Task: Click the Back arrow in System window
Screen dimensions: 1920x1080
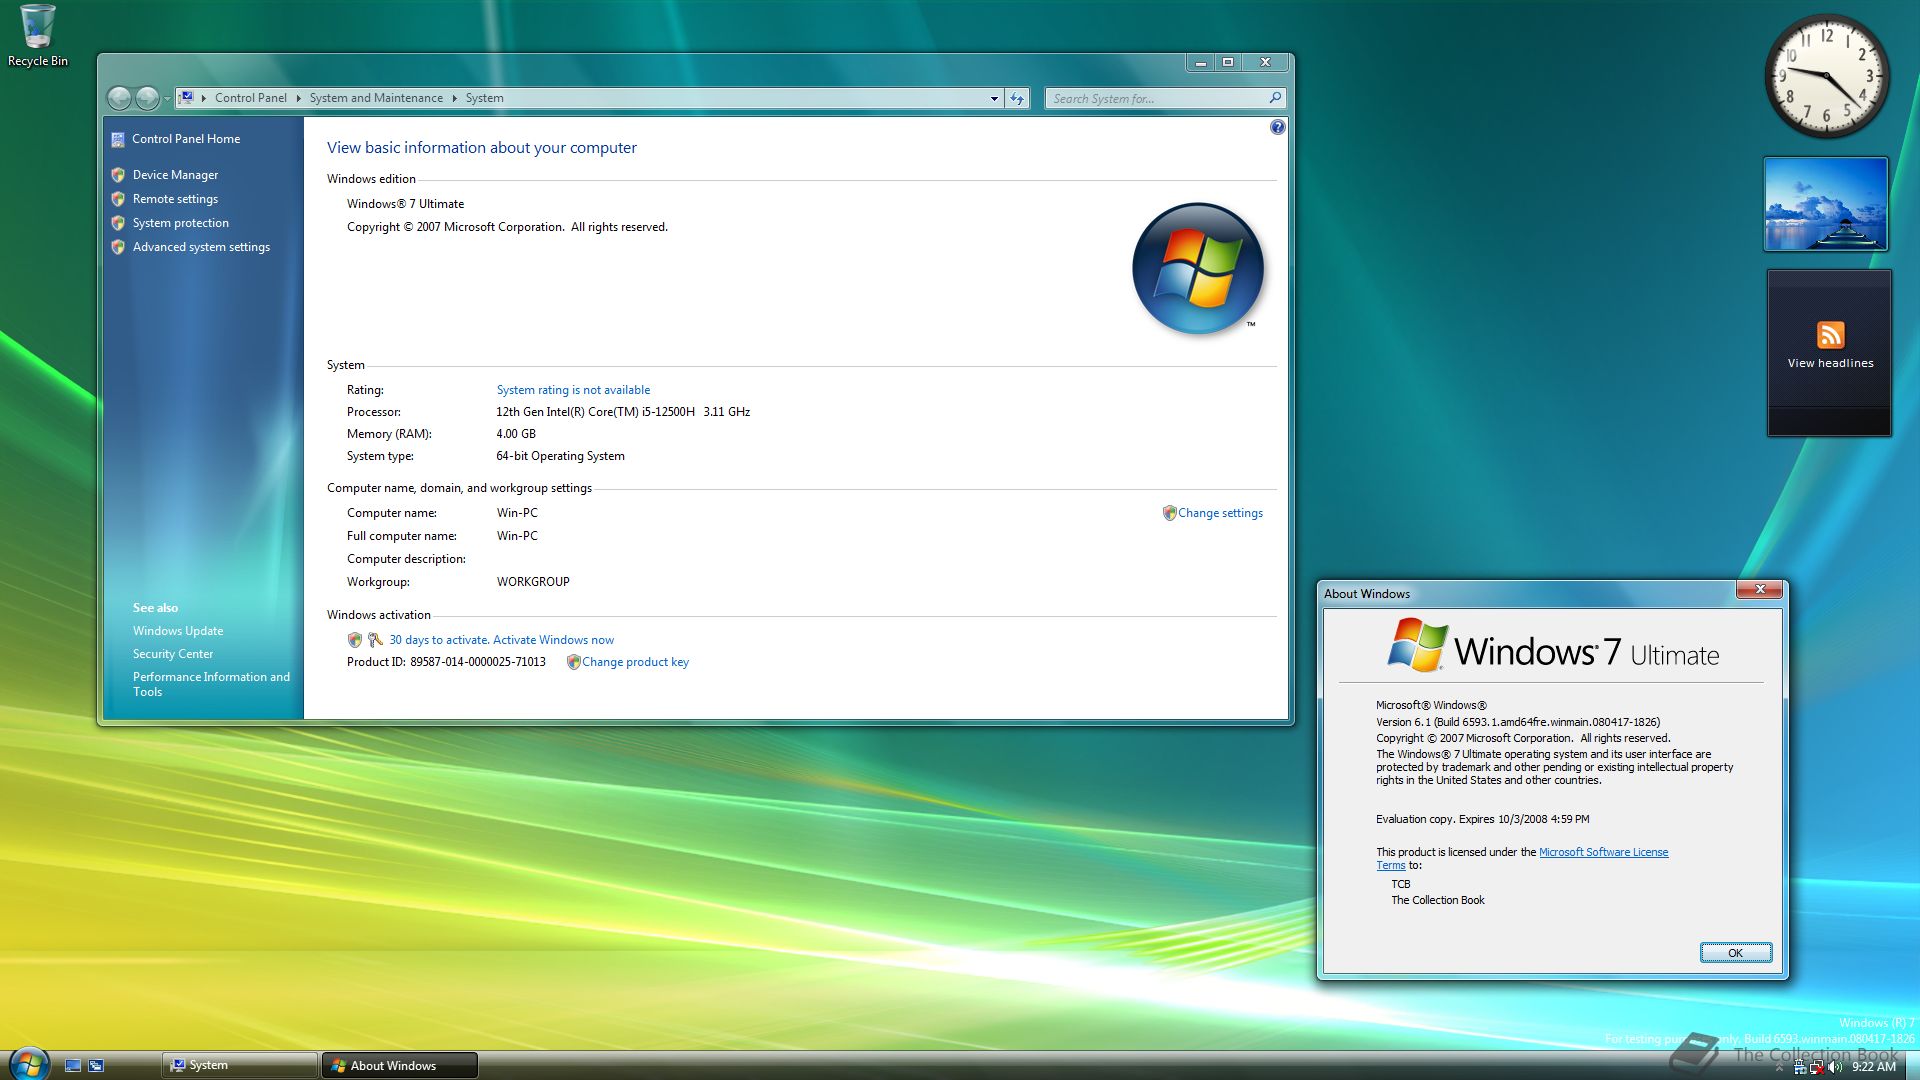Action: point(119,98)
